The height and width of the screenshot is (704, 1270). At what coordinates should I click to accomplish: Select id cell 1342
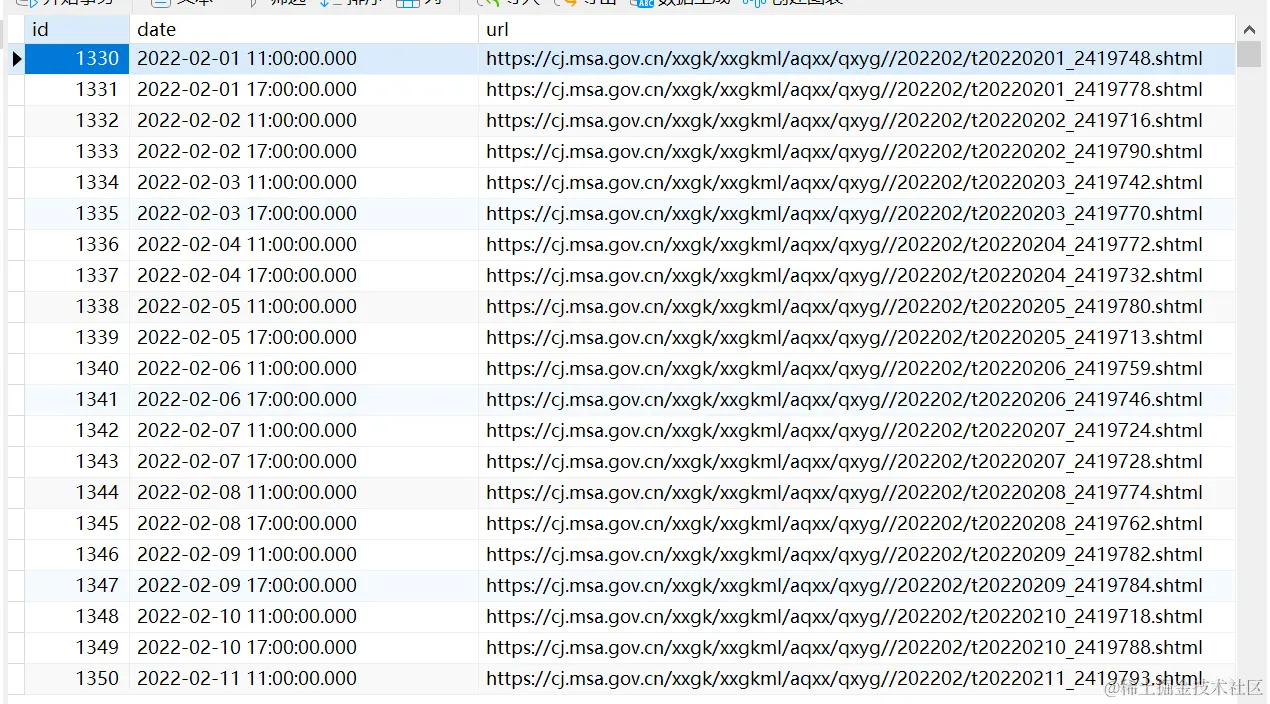pyautogui.click(x=77, y=431)
